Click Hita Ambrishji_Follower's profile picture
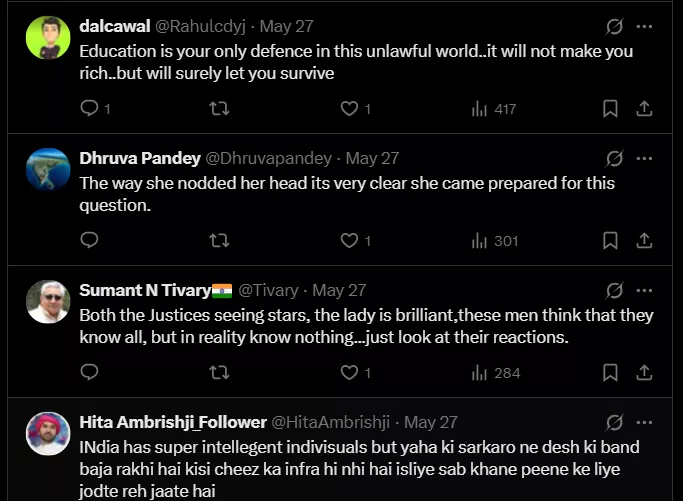The width and height of the screenshot is (683, 501). (48, 432)
